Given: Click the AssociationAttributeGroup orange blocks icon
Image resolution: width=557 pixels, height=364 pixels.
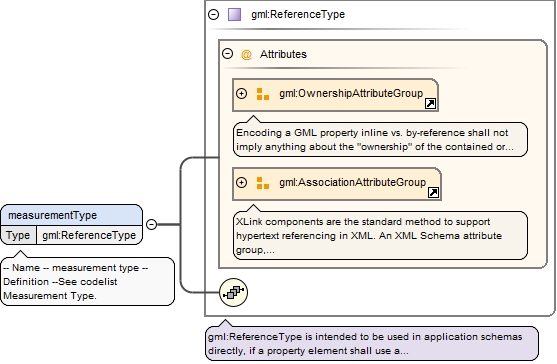Looking at the screenshot, I should 263,183.
